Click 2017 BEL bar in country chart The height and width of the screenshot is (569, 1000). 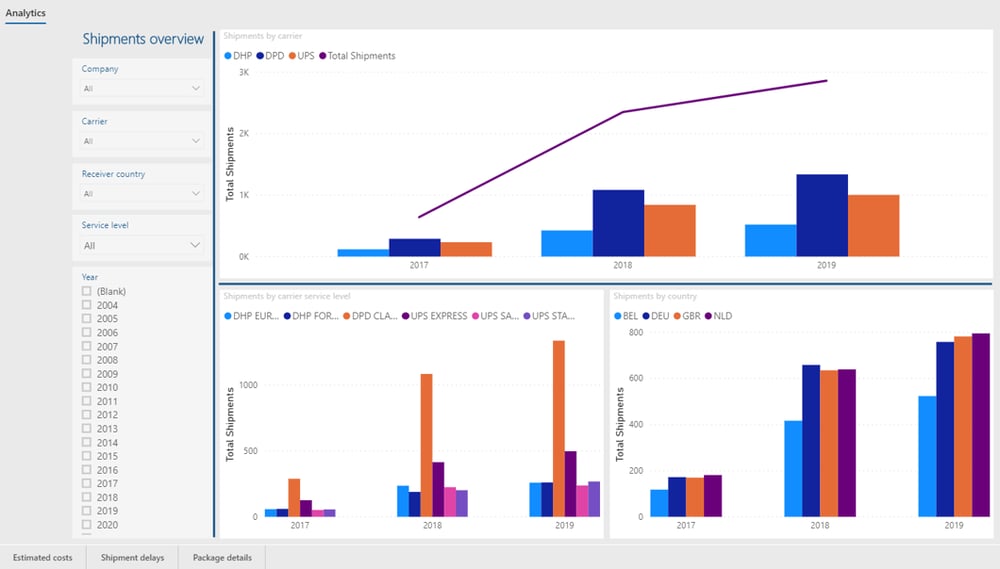click(659, 503)
